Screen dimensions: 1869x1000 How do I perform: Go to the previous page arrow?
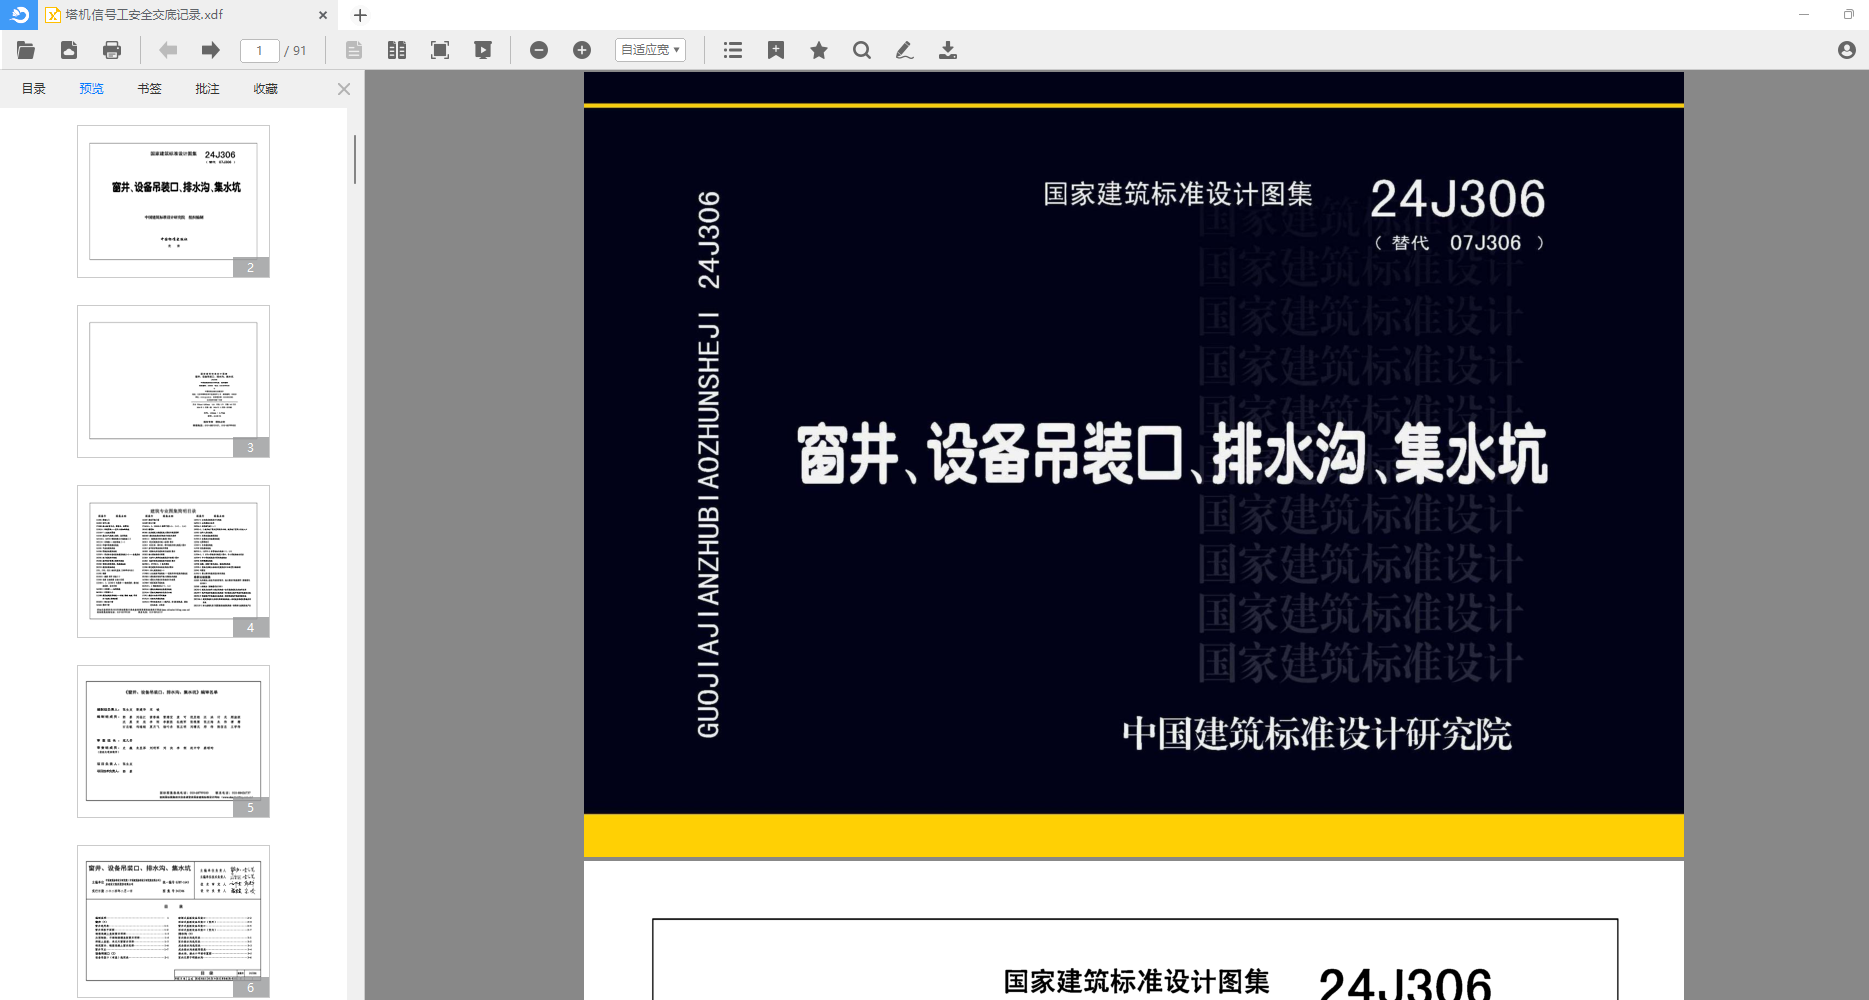tap(168, 50)
